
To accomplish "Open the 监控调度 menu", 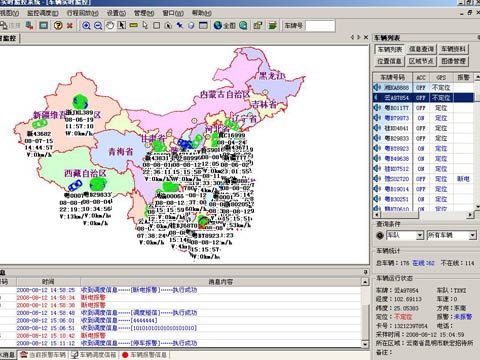I will pyautogui.click(x=43, y=13).
